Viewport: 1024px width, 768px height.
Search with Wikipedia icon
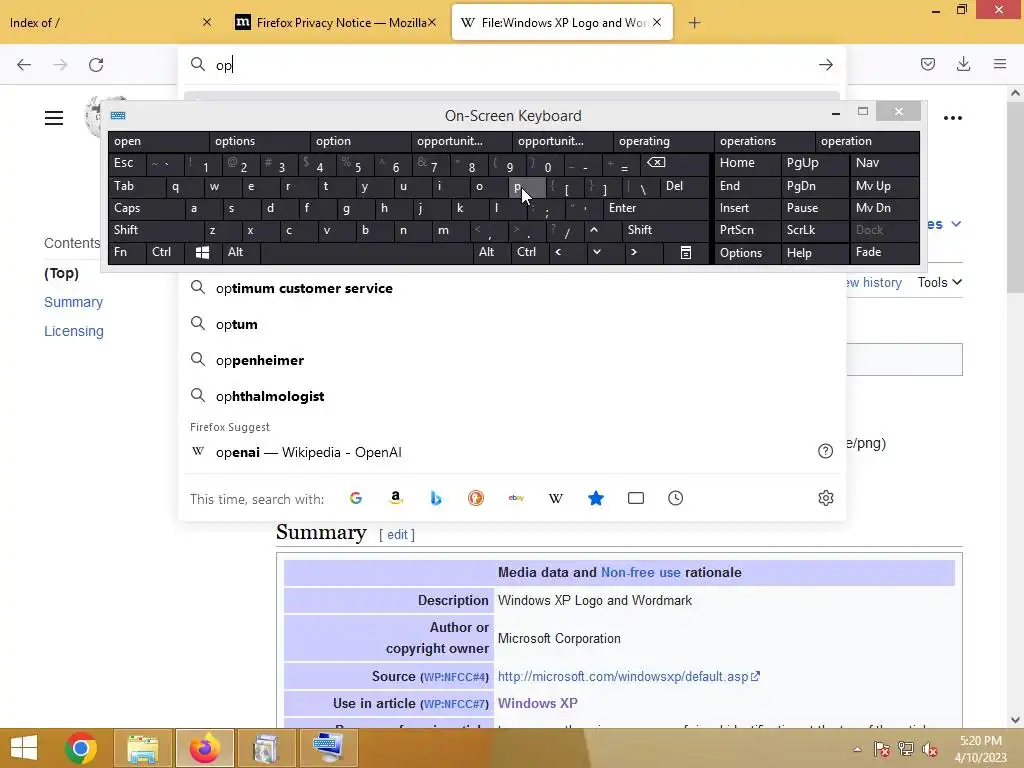[x=556, y=498]
